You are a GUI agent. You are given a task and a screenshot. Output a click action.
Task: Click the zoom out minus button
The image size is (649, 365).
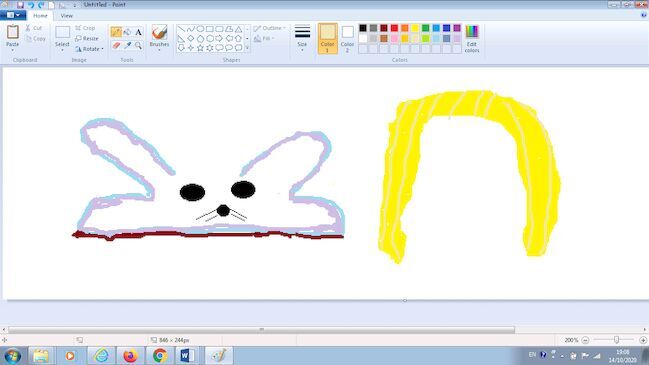(585, 340)
